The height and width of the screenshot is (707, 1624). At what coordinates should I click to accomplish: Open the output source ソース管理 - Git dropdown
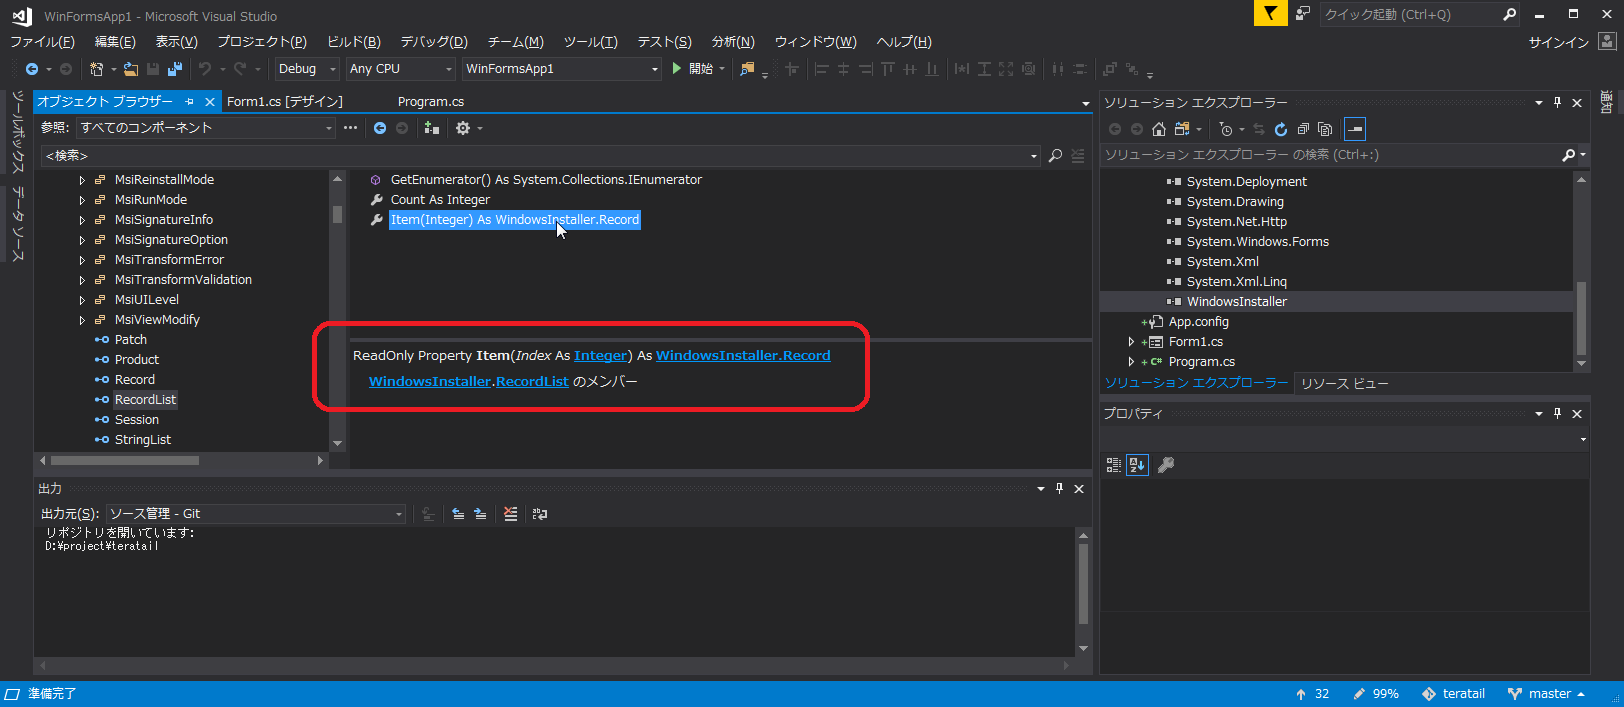pos(255,514)
